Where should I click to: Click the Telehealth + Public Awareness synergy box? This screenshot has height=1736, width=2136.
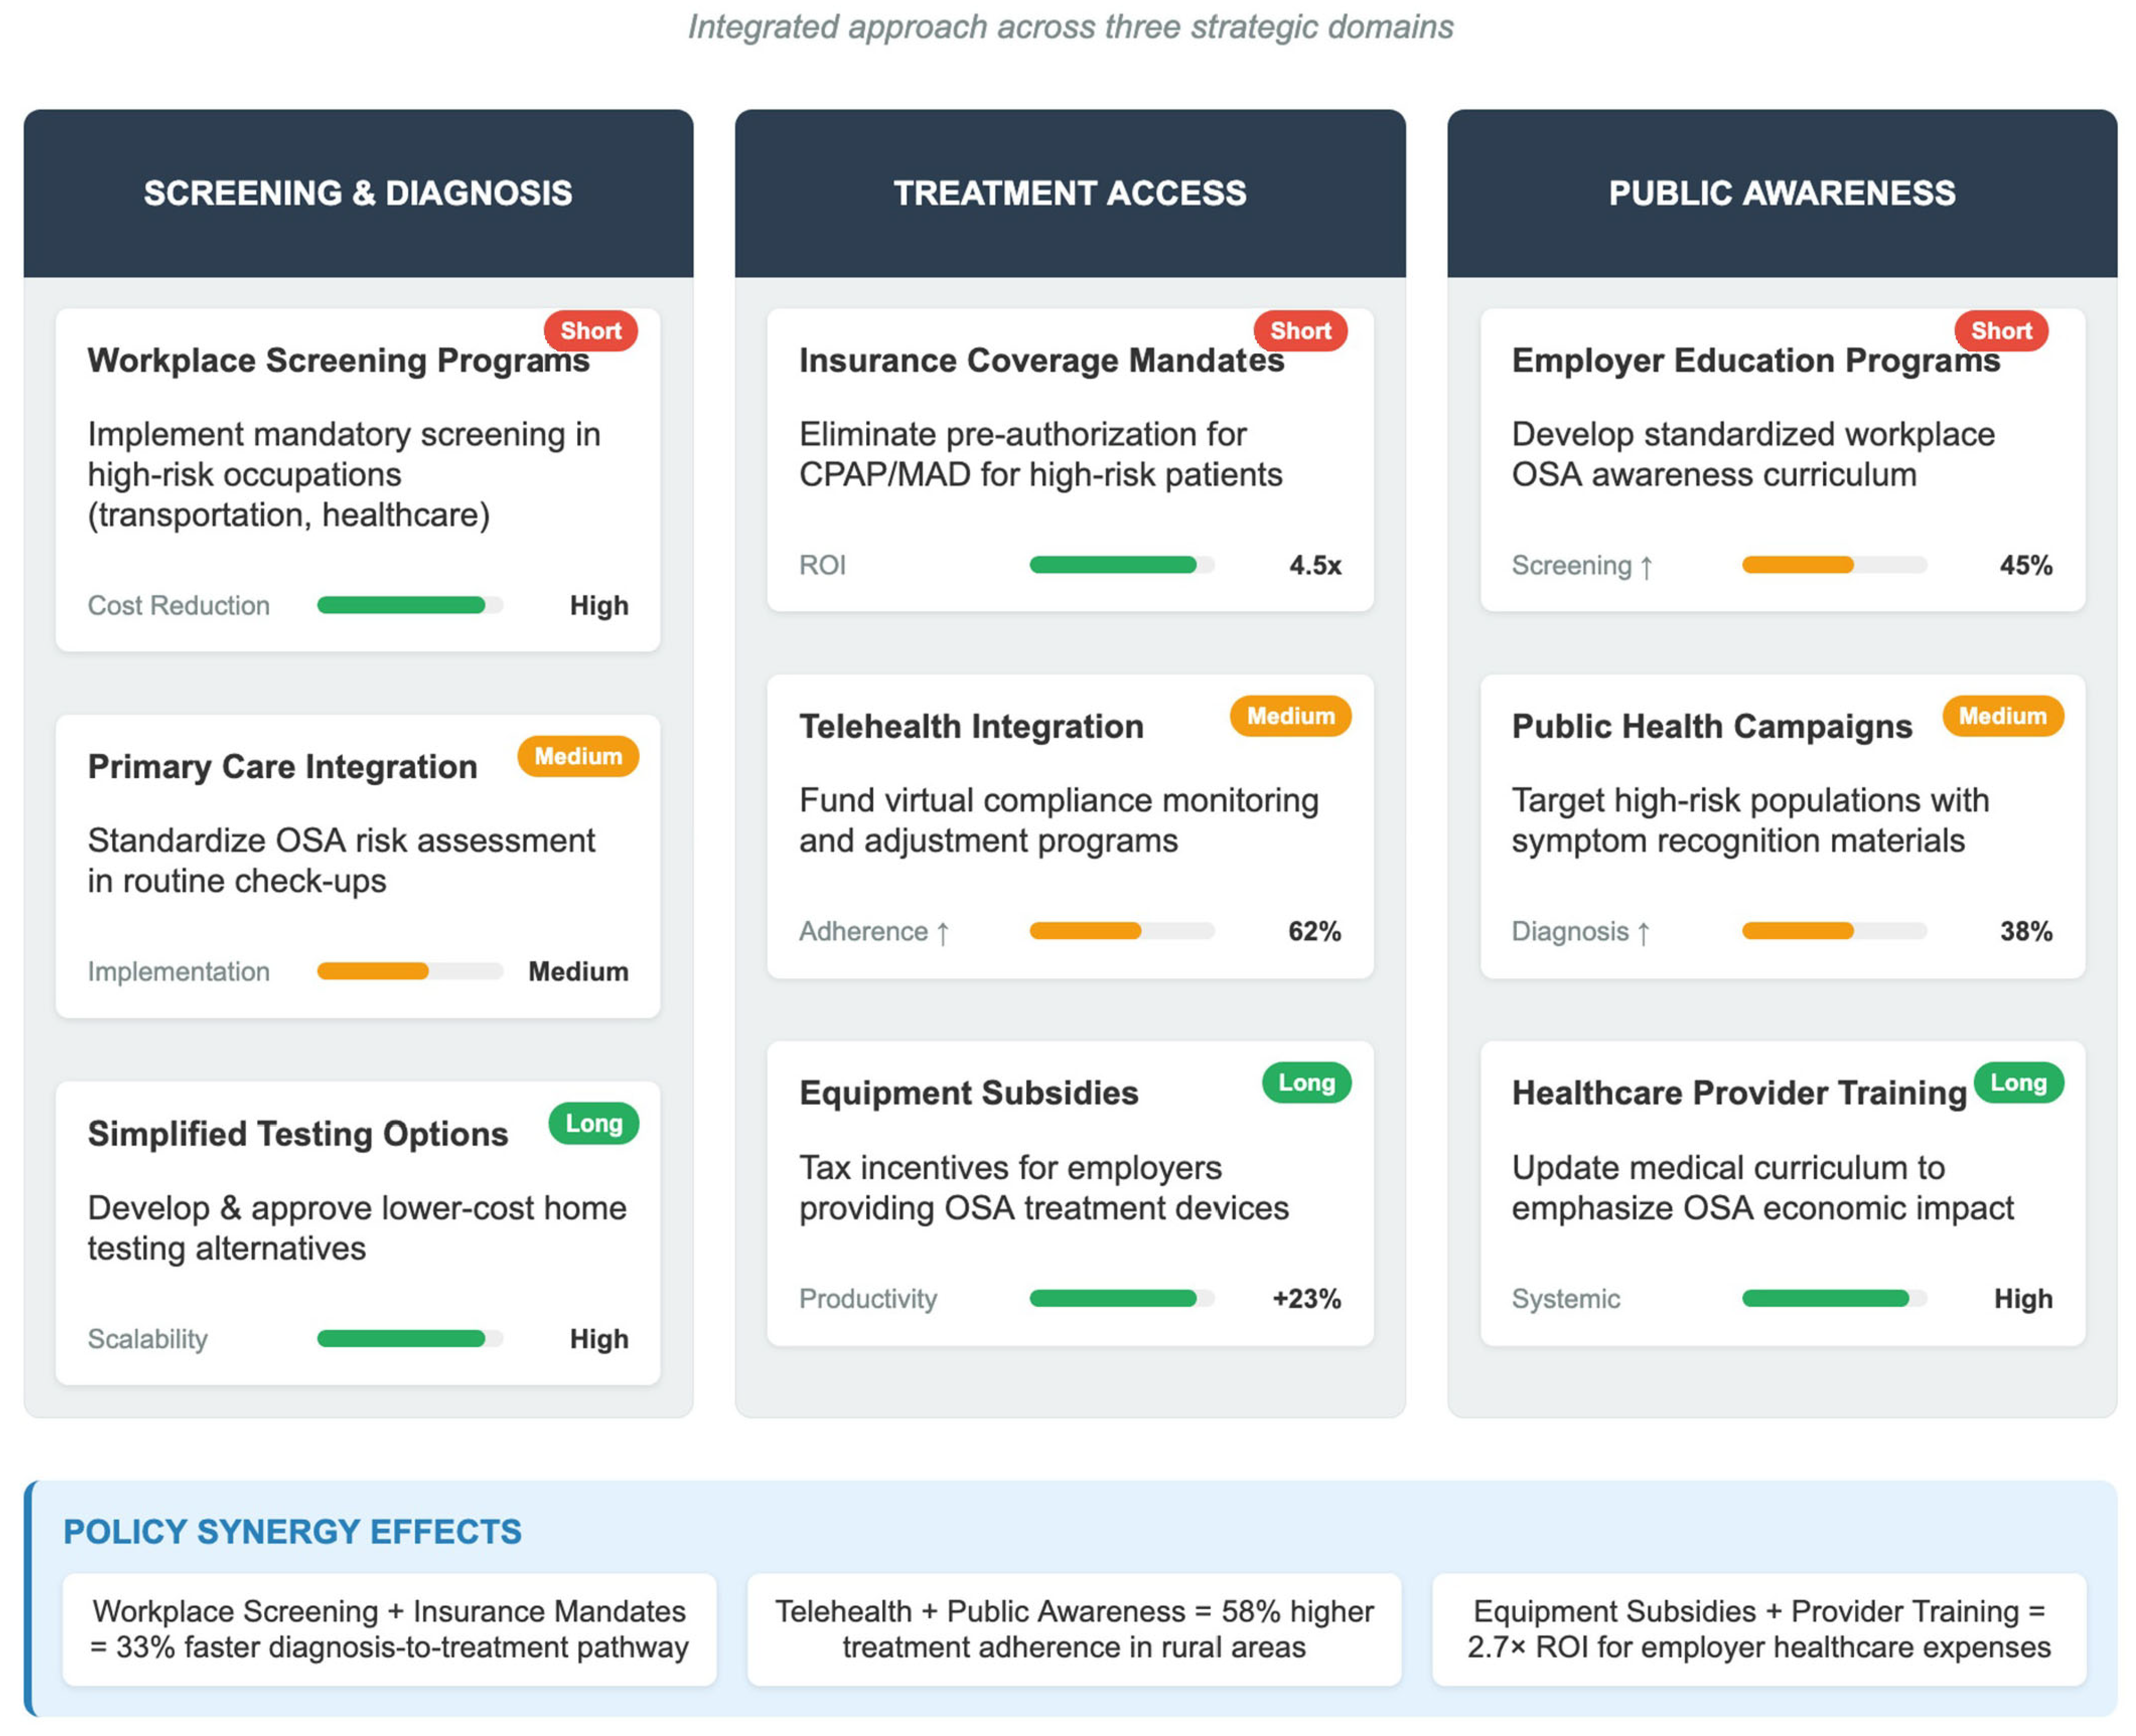(x=1074, y=1629)
